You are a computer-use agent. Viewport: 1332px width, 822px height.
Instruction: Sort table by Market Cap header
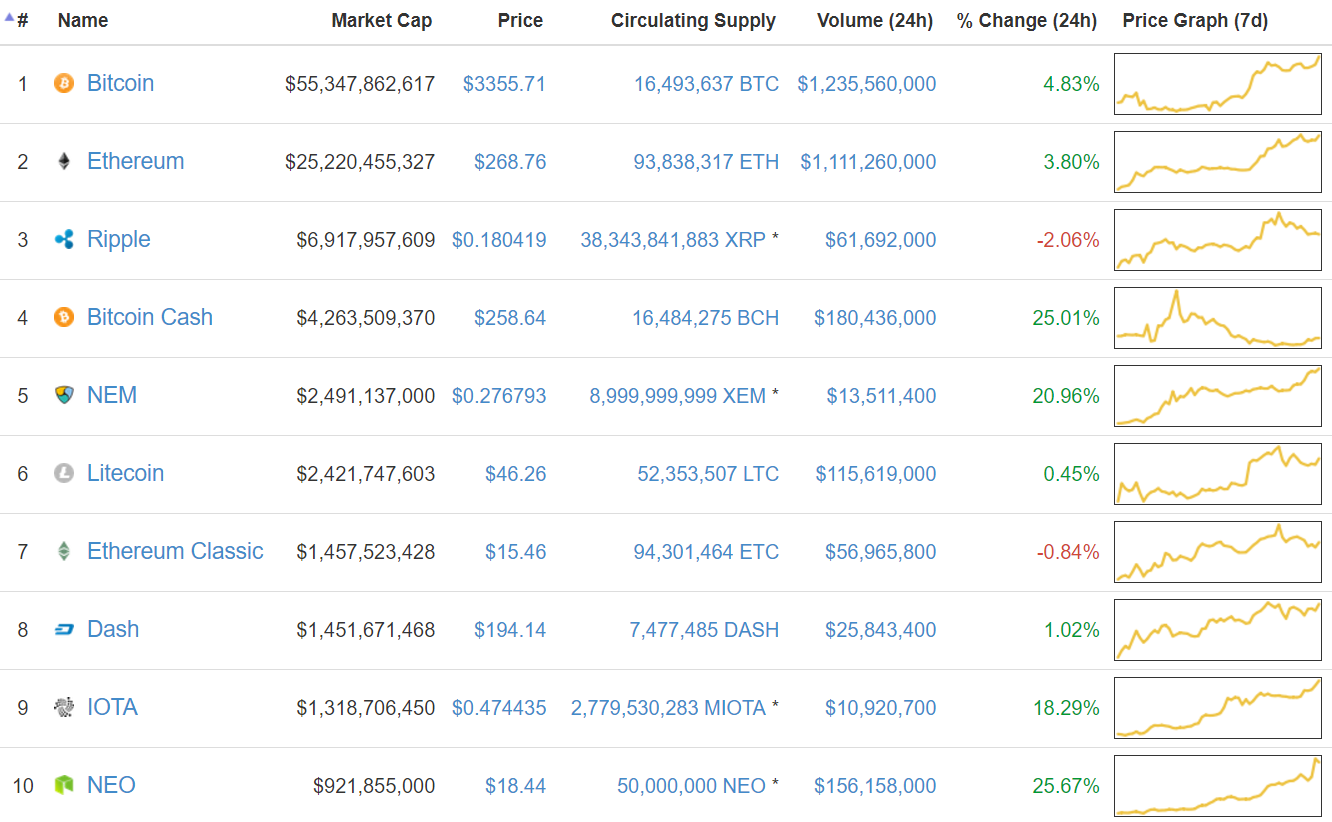(x=381, y=21)
